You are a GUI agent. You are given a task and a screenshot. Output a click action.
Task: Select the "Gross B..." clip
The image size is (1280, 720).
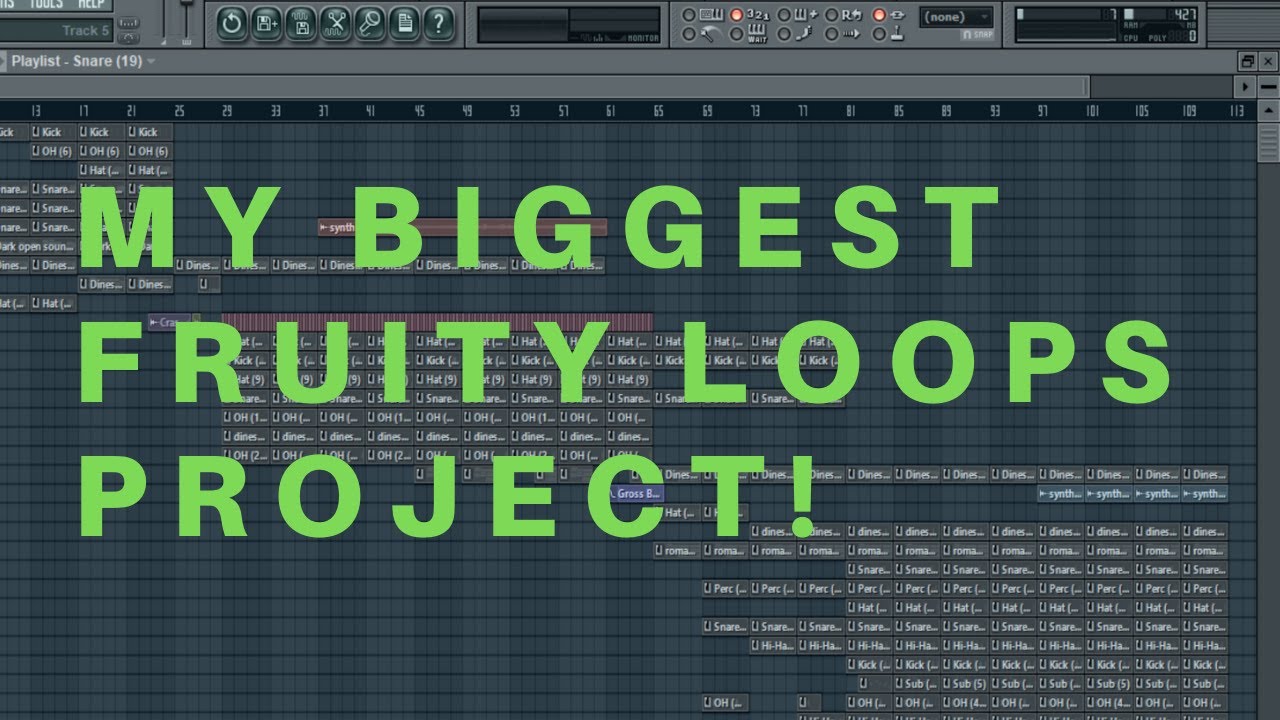tap(635, 494)
